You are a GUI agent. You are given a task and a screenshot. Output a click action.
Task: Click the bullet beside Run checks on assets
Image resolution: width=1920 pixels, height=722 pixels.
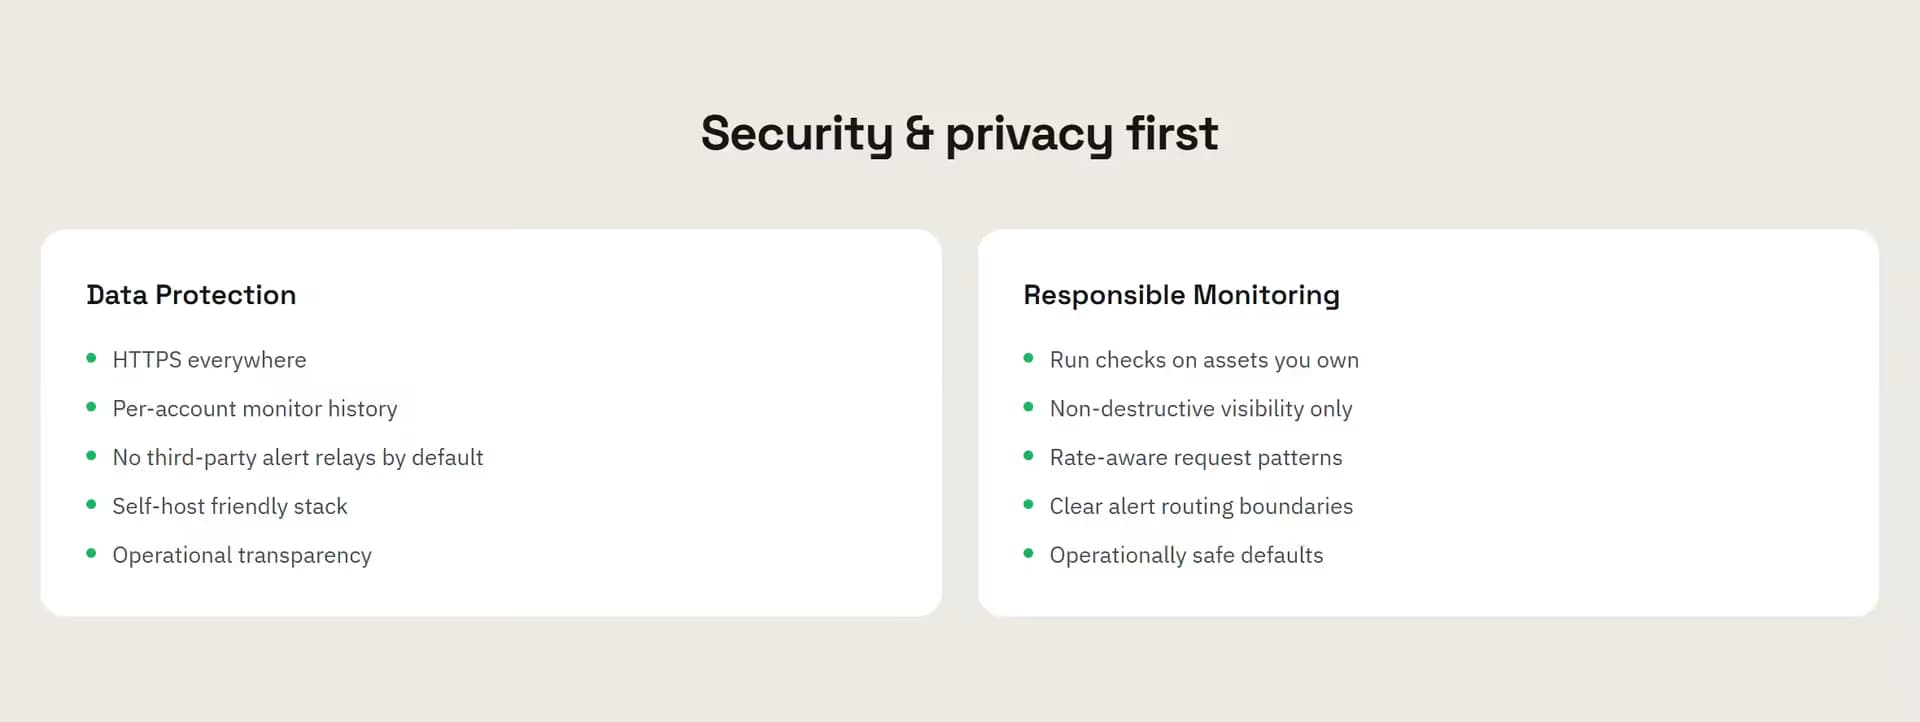pos(1028,358)
